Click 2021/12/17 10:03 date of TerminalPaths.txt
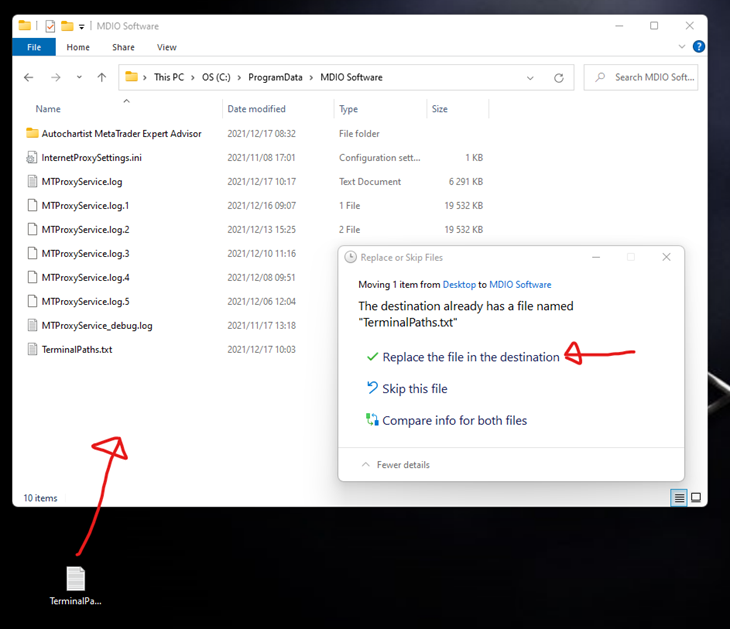This screenshot has height=629, width=730. click(x=261, y=350)
